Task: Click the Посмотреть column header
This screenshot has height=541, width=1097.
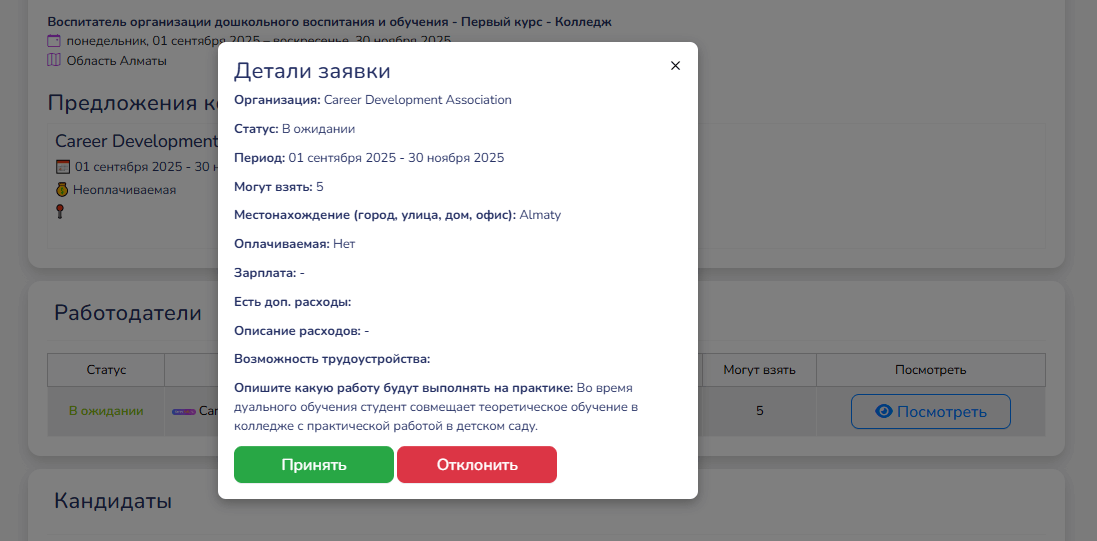Action: (x=930, y=370)
